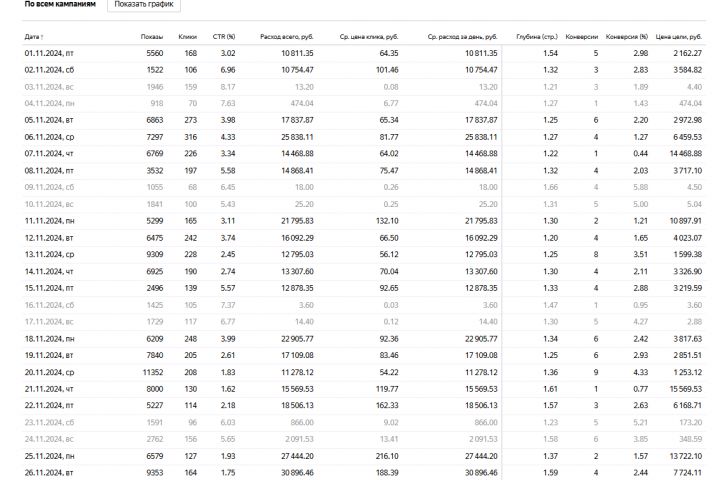Click clicks value 316
This screenshot has height=480, width=720.
coord(191,137)
